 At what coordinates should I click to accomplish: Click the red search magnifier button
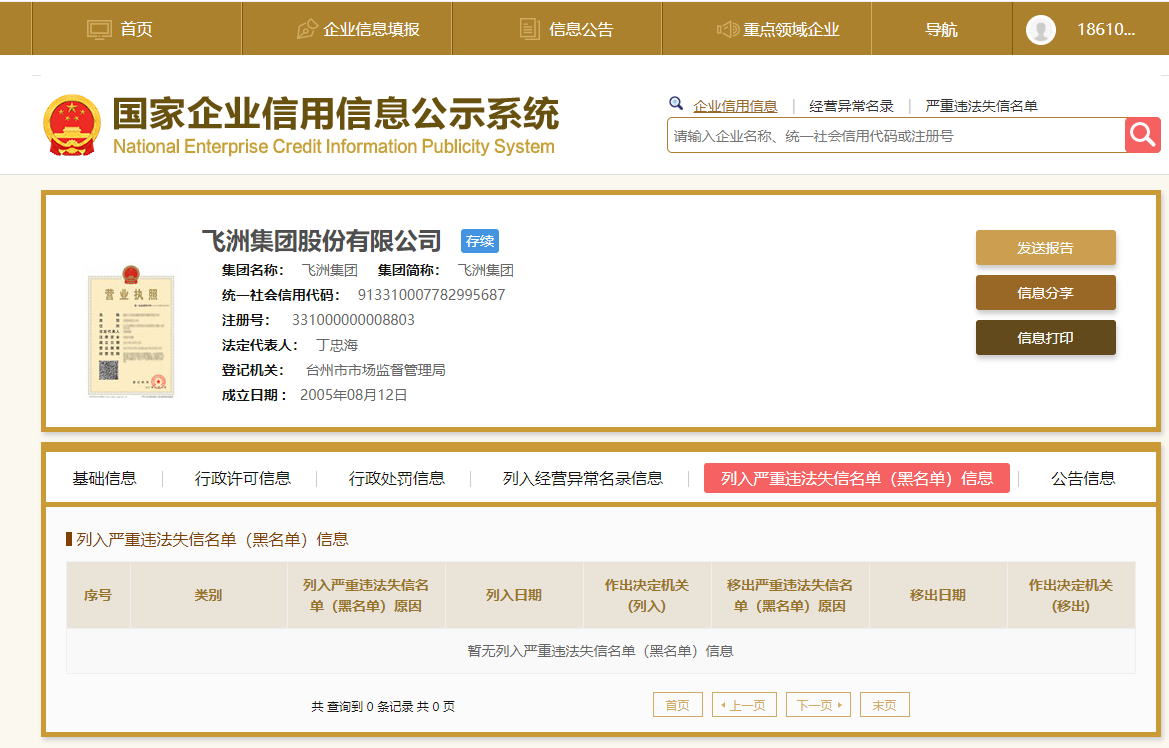(x=1142, y=135)
